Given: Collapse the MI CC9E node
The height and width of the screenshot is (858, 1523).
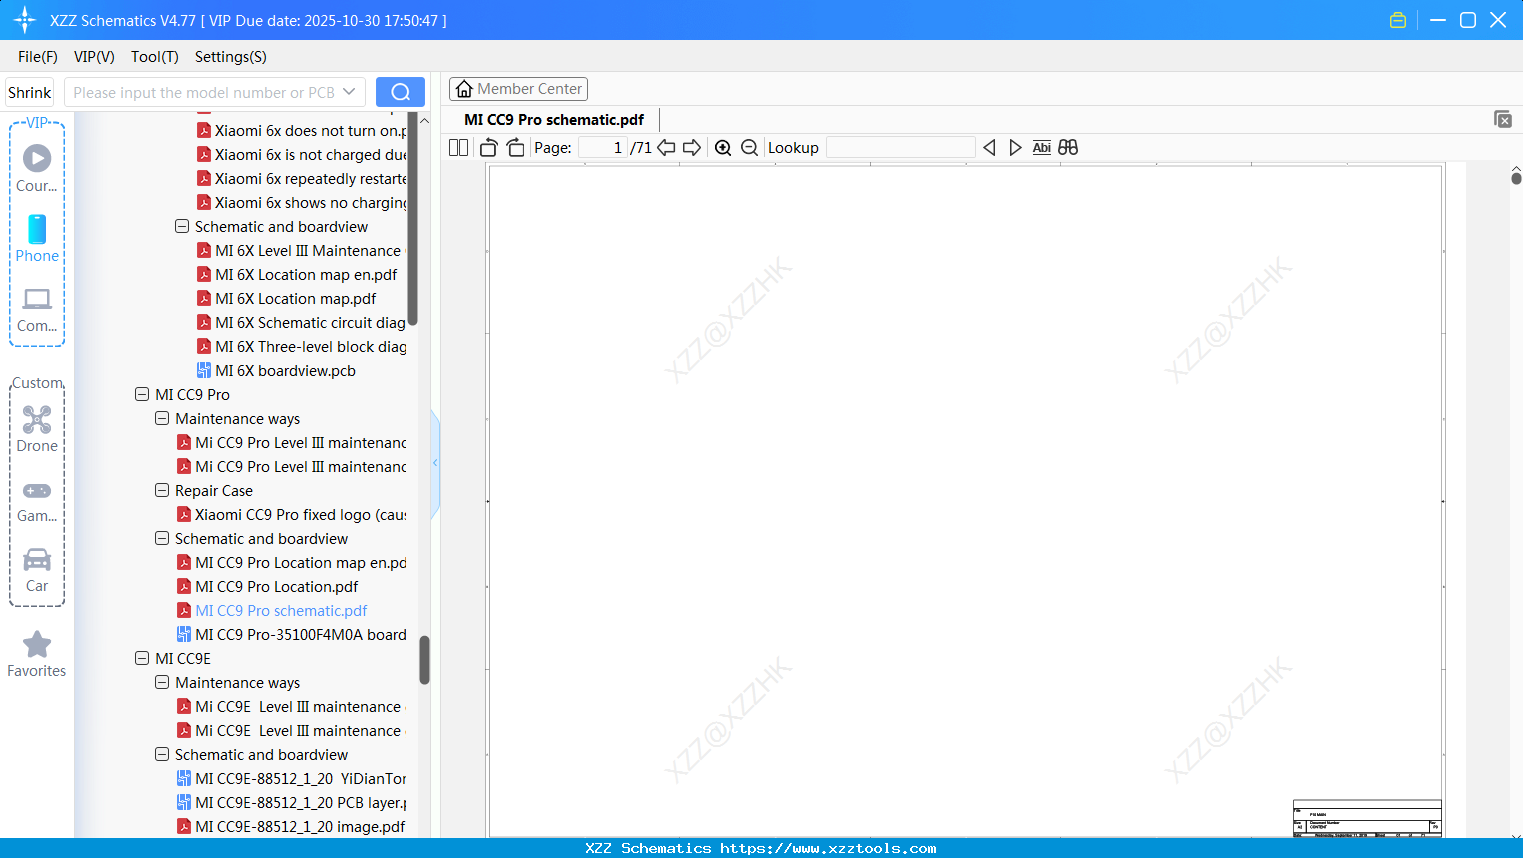Looking at the screenshot, I should click(x=142, y=659).
